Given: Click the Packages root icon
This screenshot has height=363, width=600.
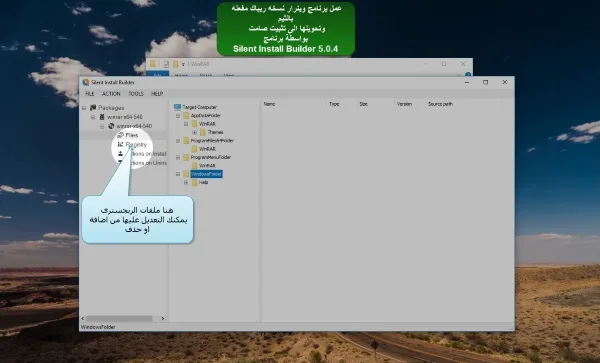Looking at the screenshot, I should 93,108.
